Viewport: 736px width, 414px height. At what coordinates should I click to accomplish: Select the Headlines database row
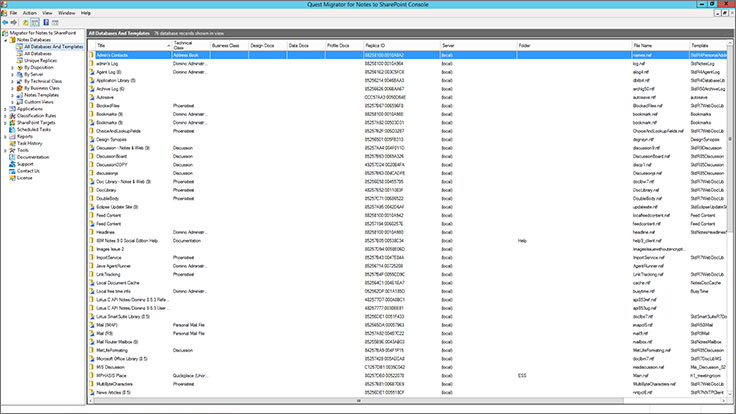pyautogui.click(x=407, y=232)
